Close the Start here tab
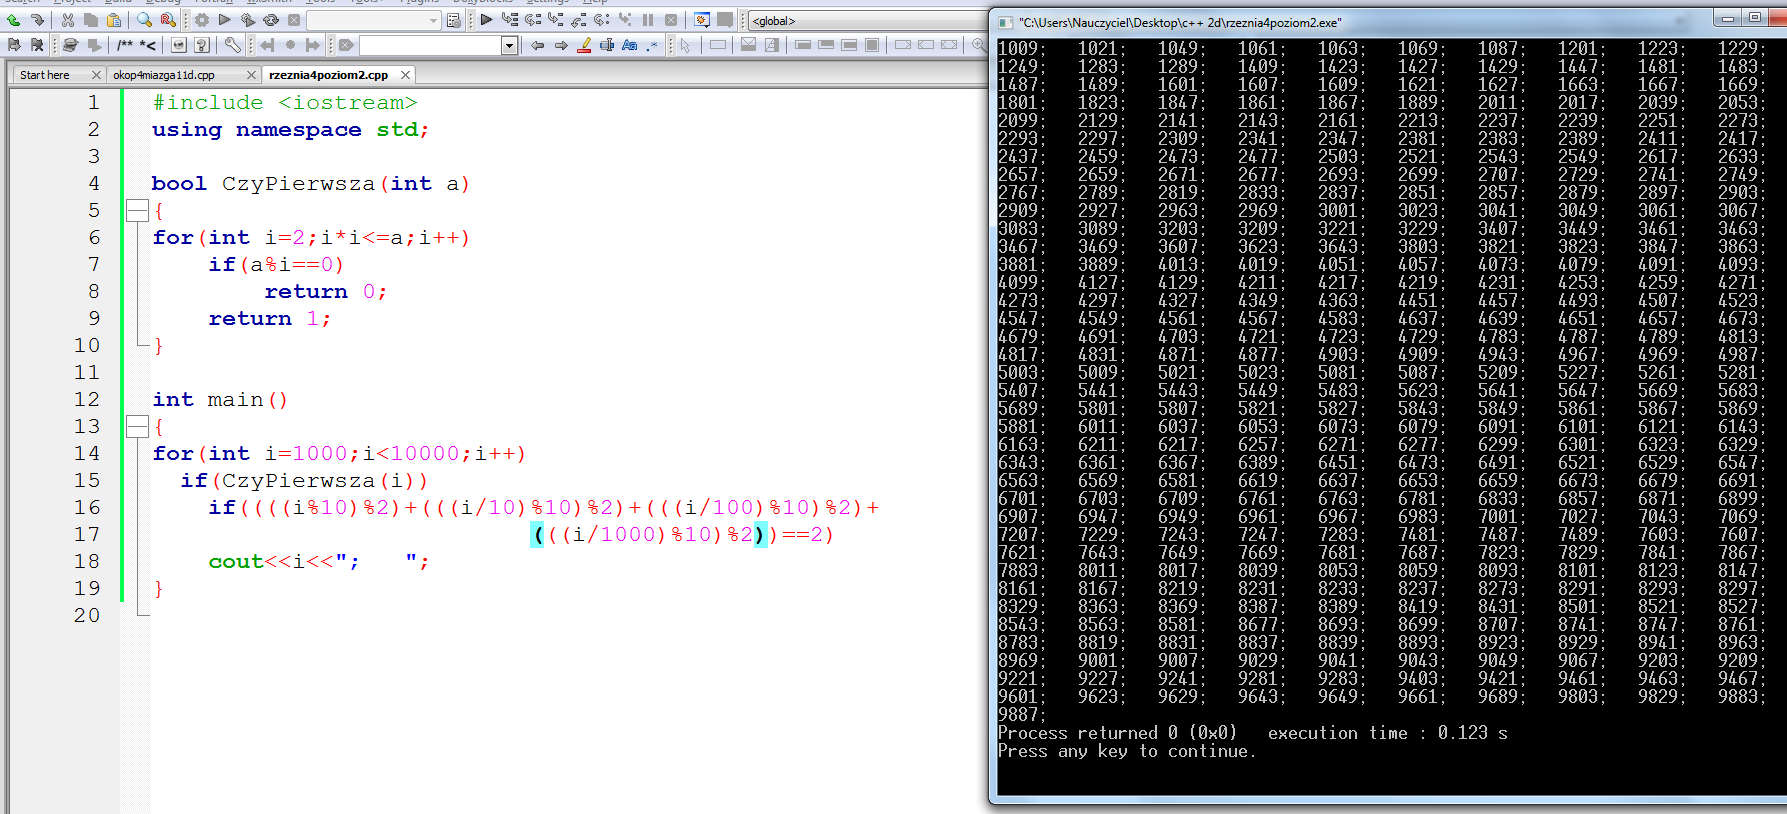Screen dimensions: 1787x814 click(96, 75)
